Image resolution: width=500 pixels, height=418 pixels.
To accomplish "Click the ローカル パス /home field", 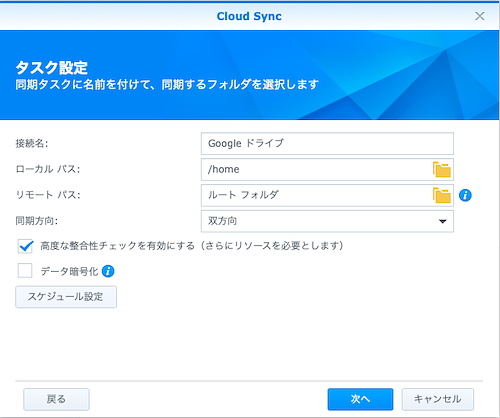I will coord(316,169).
